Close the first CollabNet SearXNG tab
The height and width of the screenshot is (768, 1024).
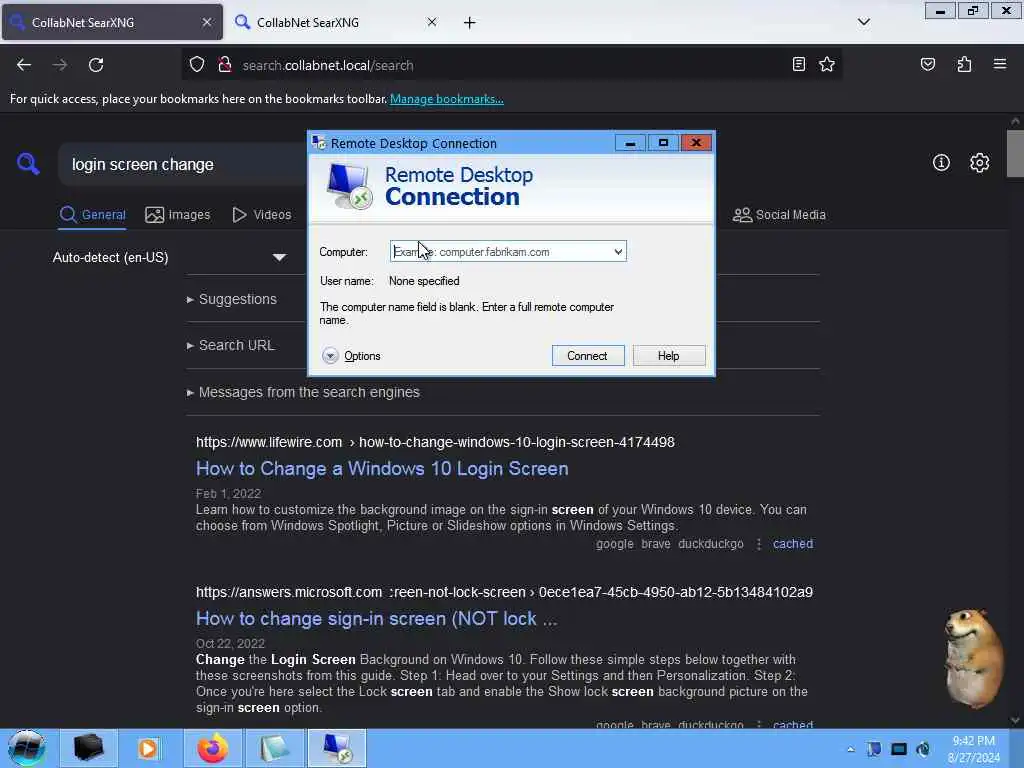click(206, 22)
